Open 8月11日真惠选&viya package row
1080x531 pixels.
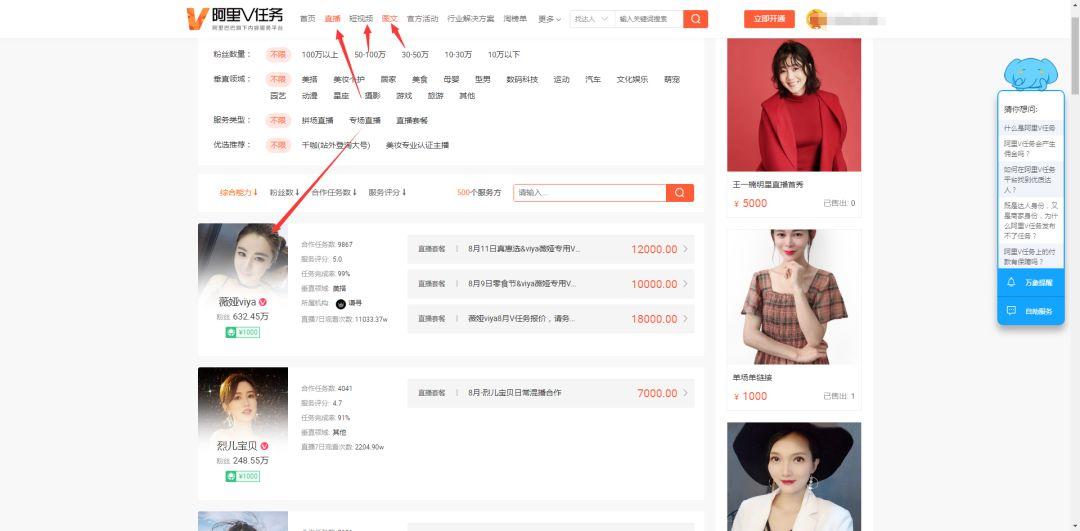click(550, 249)
